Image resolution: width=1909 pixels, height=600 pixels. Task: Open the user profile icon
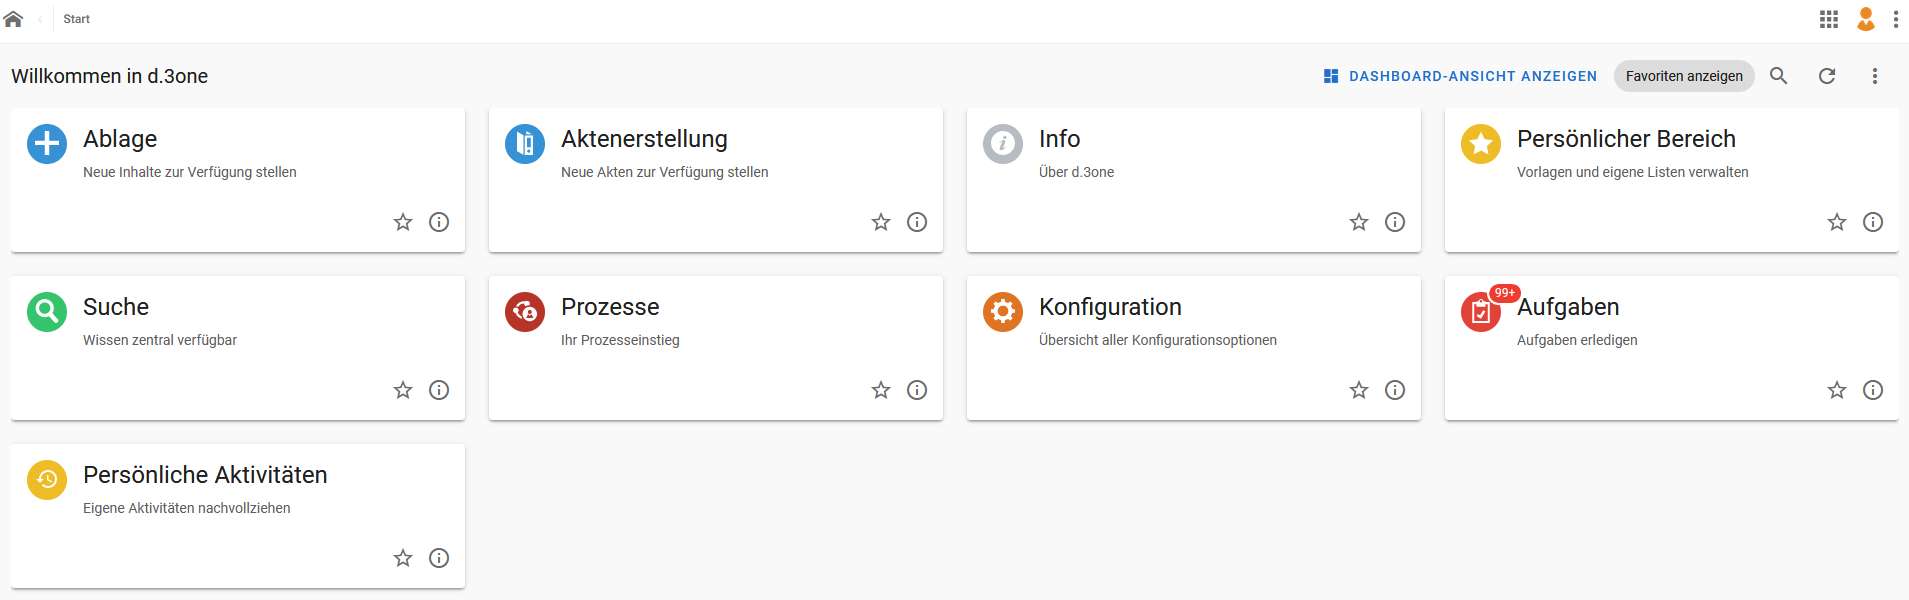point(1866,19)
